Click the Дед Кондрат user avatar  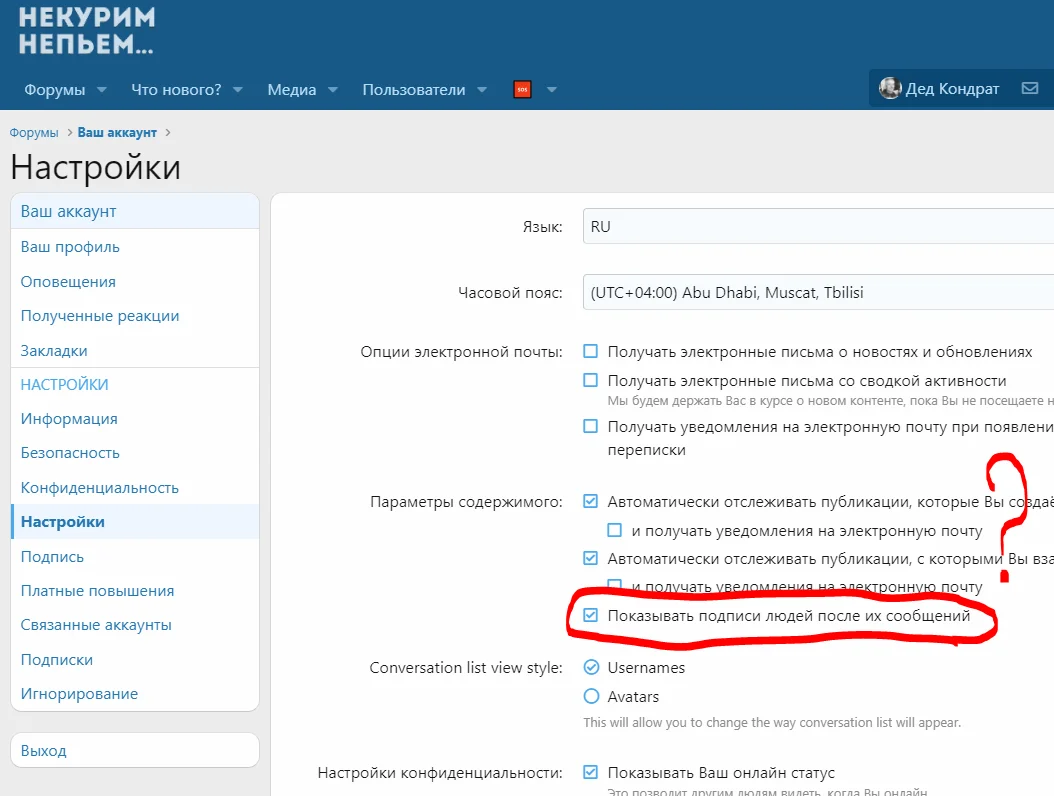(x=890, y=88)
